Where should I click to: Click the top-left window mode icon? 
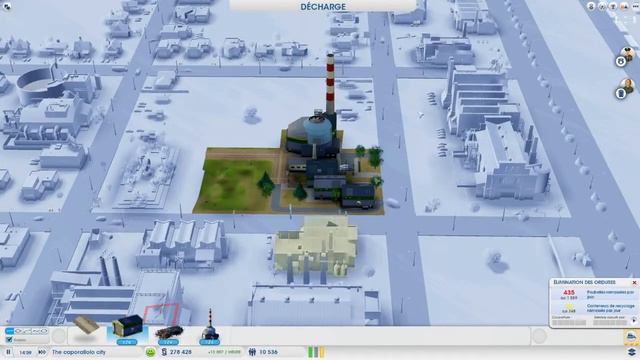click(x=7, y=6)
